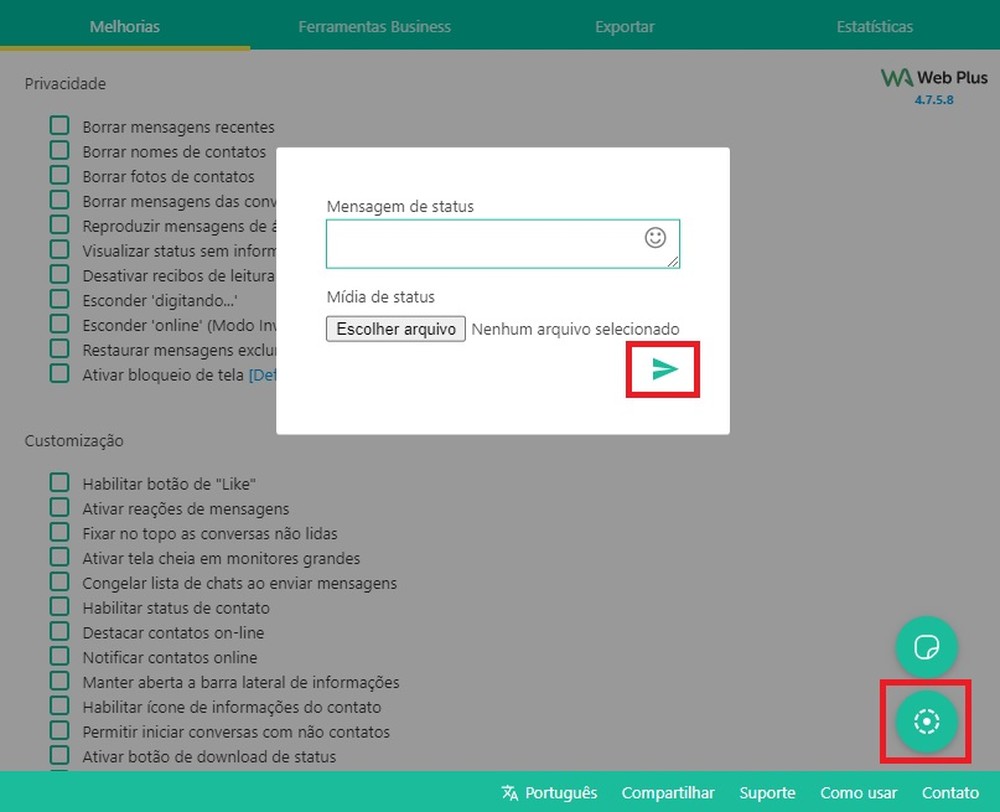Open the Estatísticas tab
The image size is (1000, 812).
click(x=875, y=27)
